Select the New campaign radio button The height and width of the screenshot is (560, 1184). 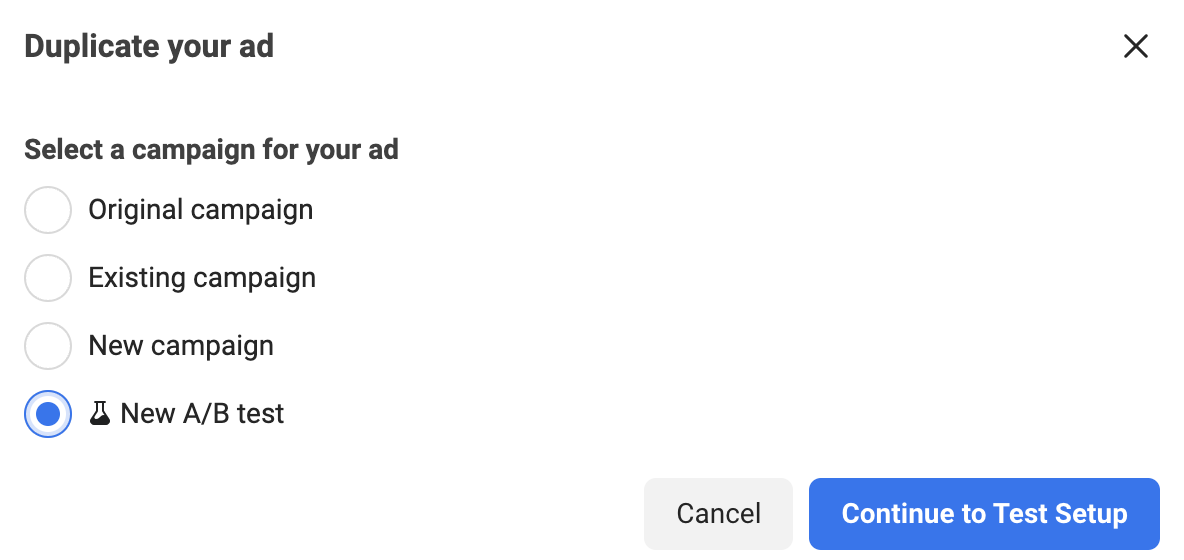coord(48,346)
